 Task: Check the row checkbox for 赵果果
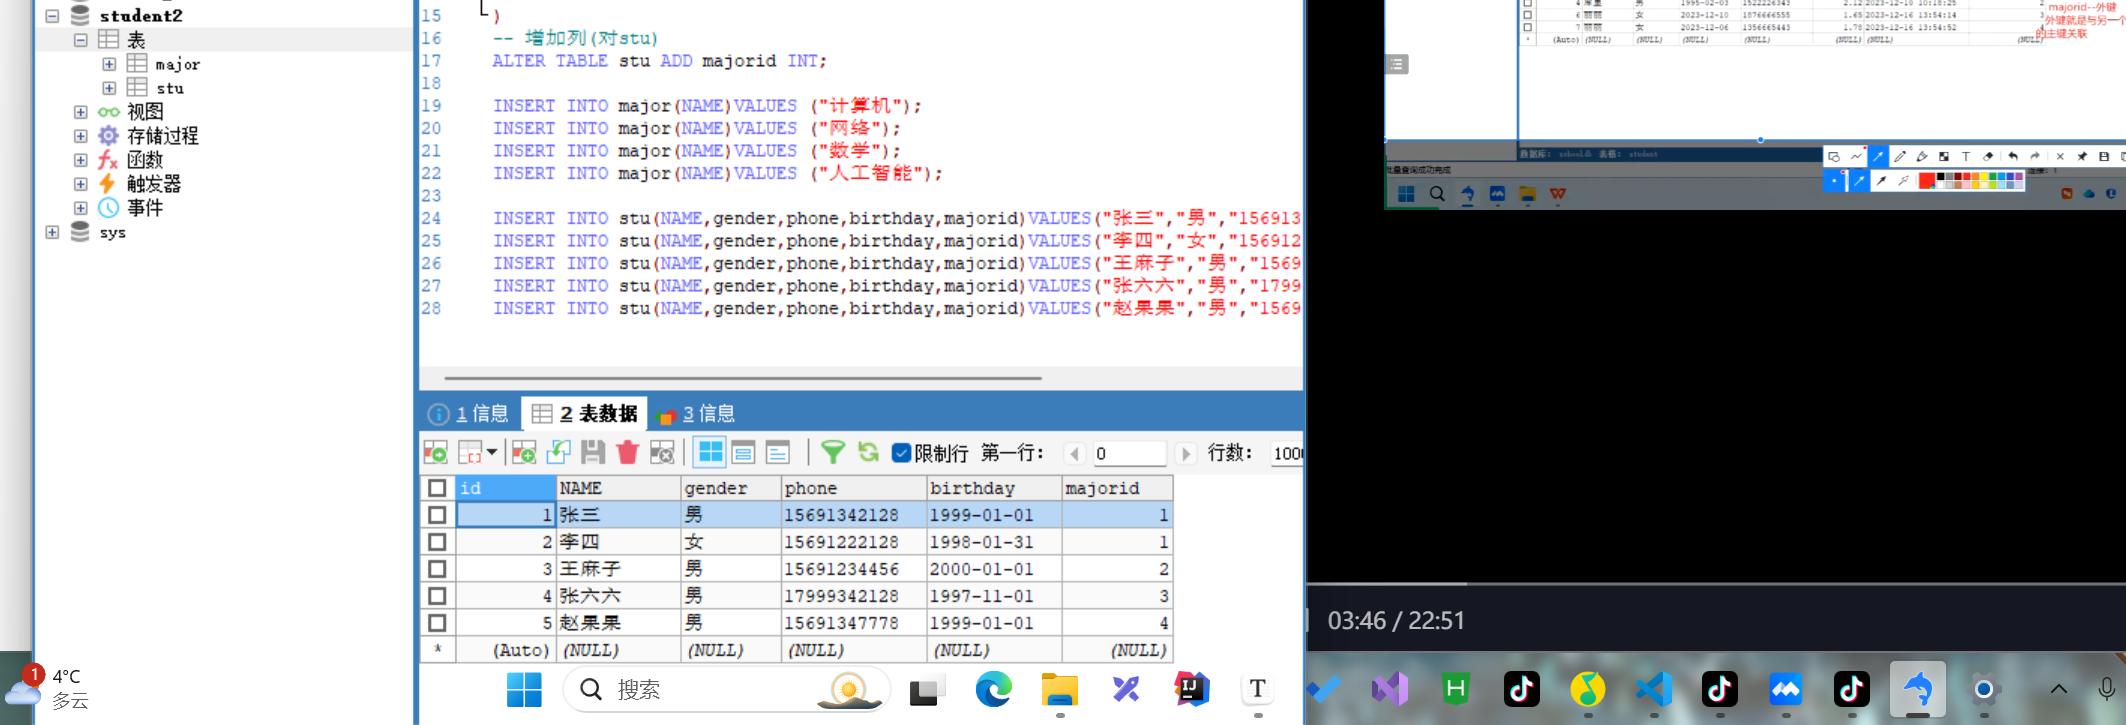(437, 623)
